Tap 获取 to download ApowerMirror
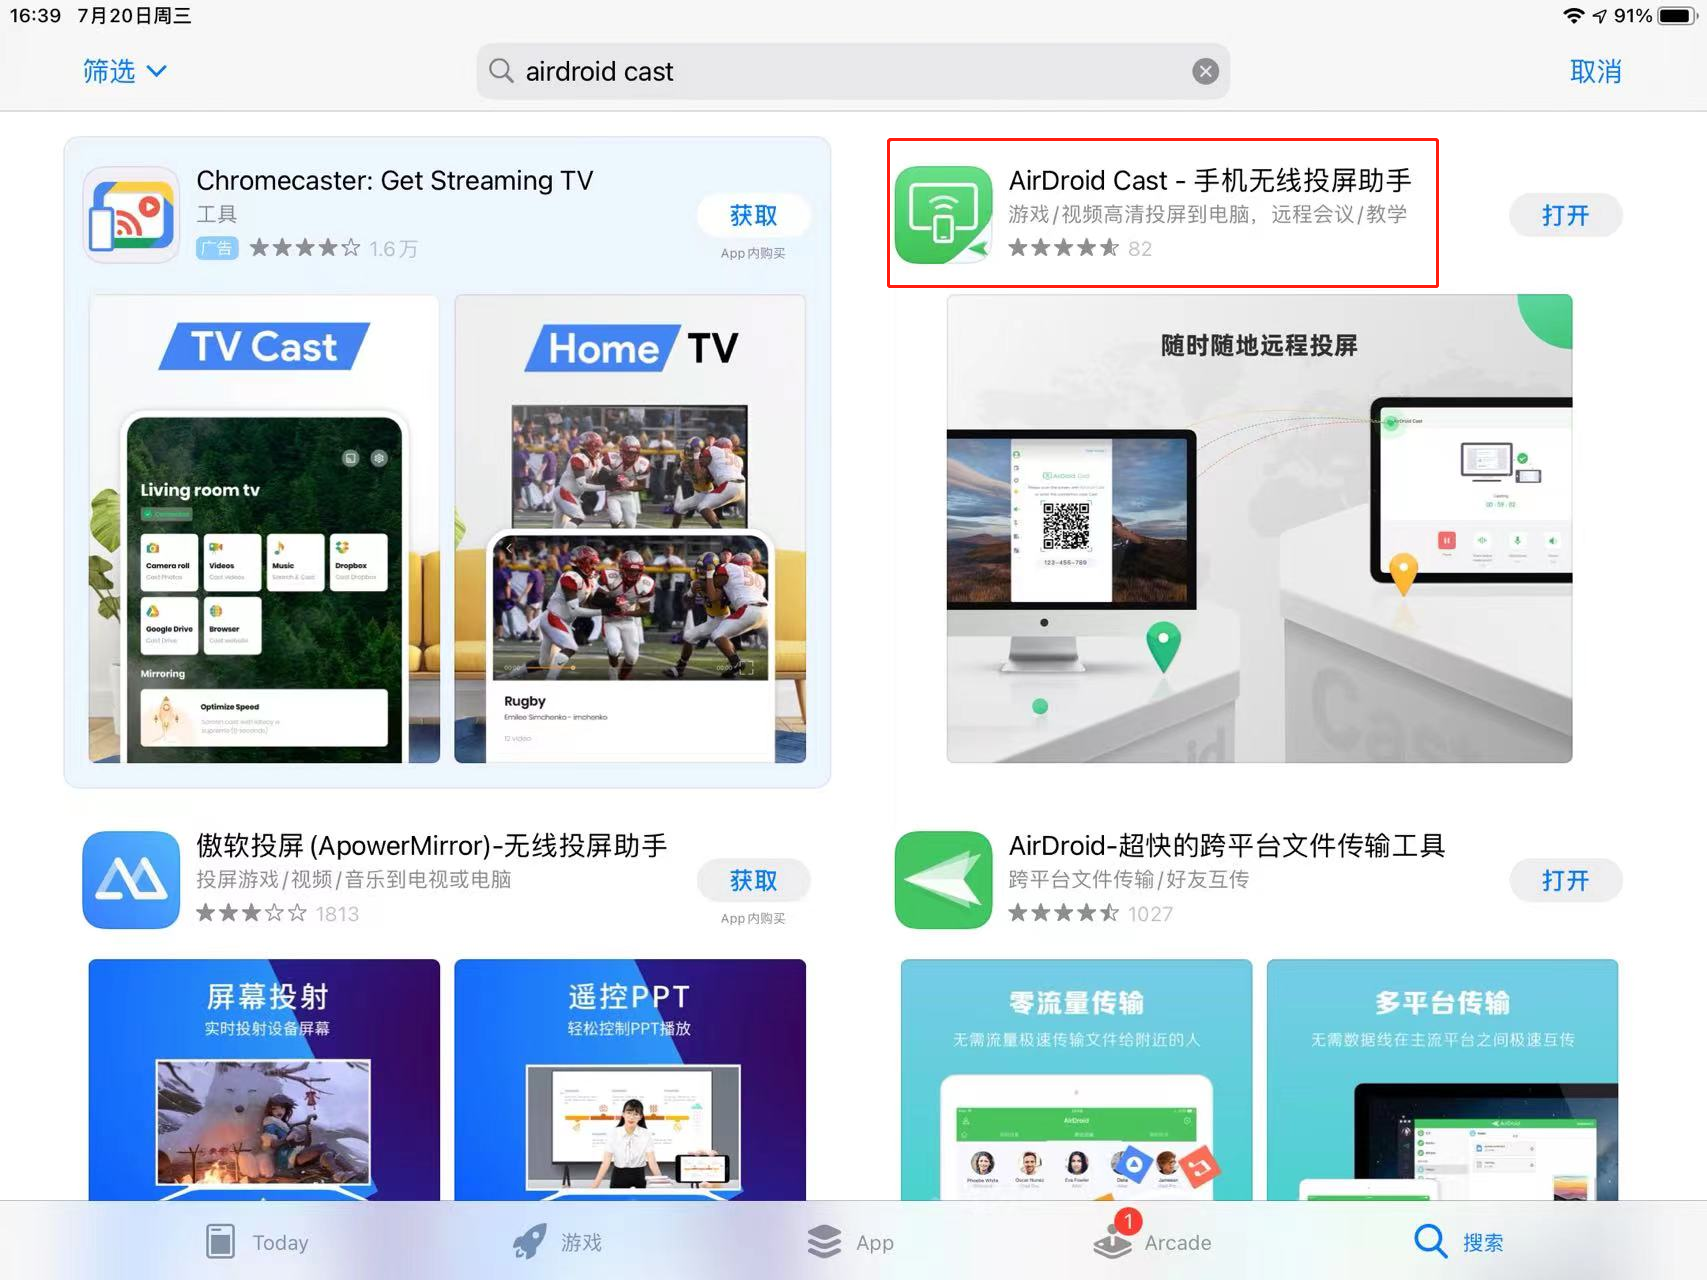This screenshot has height=1280, width=1707. coord(753,880)
